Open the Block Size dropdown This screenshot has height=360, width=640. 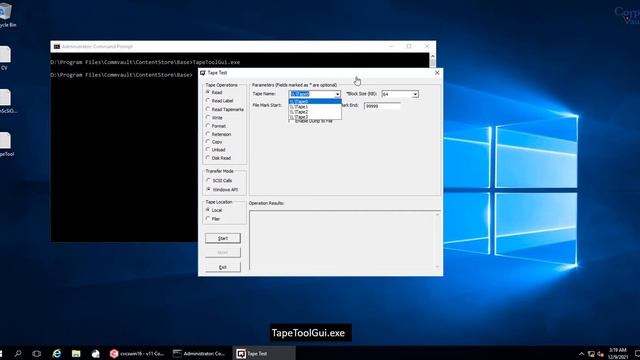coord(415,94)
